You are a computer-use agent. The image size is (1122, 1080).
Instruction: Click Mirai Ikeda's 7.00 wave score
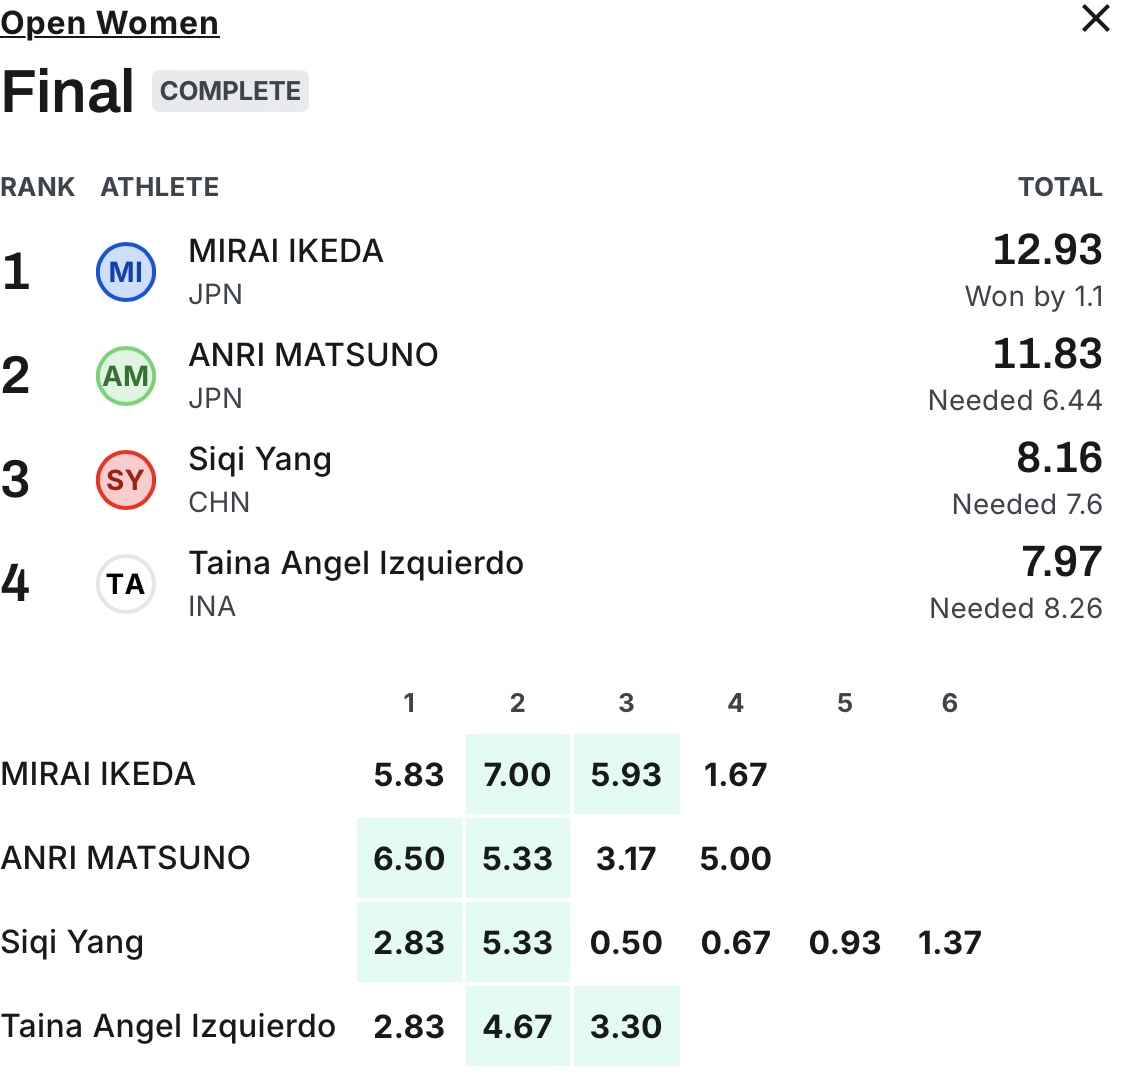(x=517, y=774)
